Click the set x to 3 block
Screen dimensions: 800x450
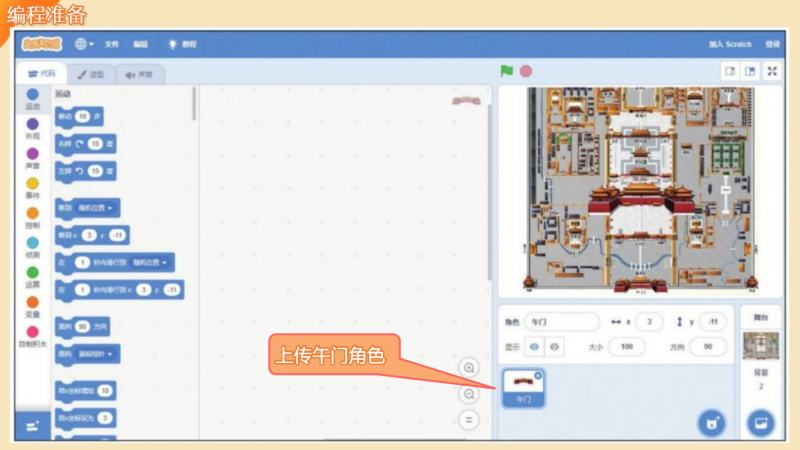click(x=86, y=418)
